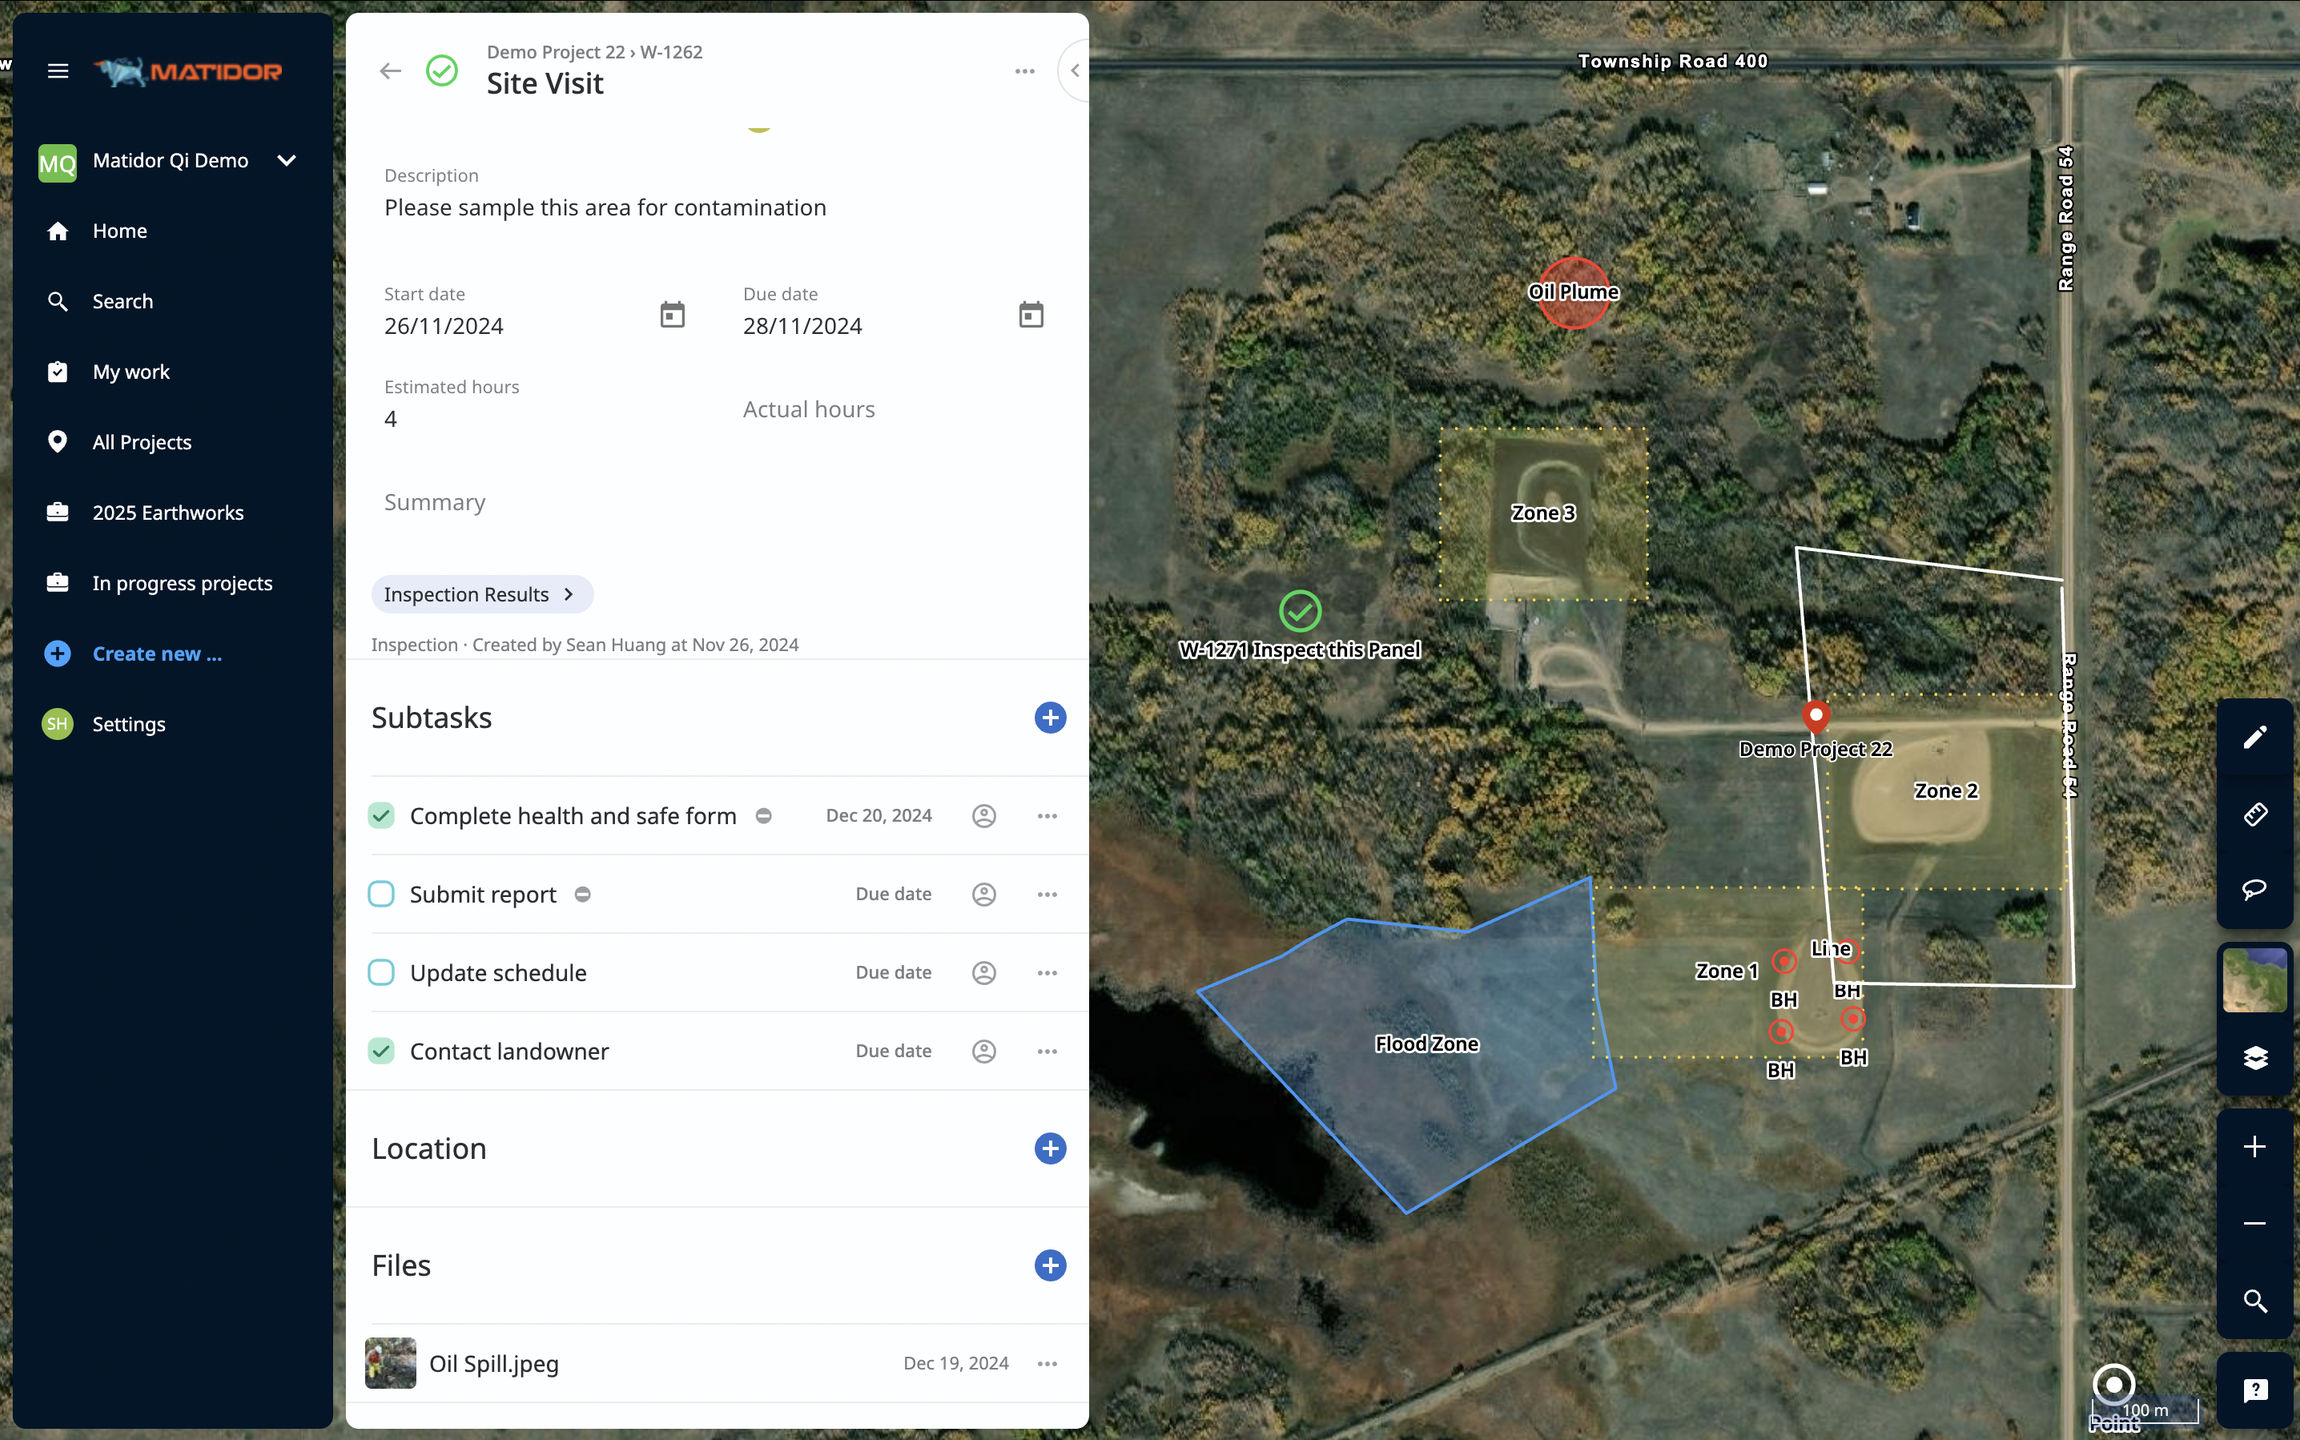The width and height of the screenshot is (2300, 1440).
Task: Open the help question mark icon
Action: pos(2254,1390)
